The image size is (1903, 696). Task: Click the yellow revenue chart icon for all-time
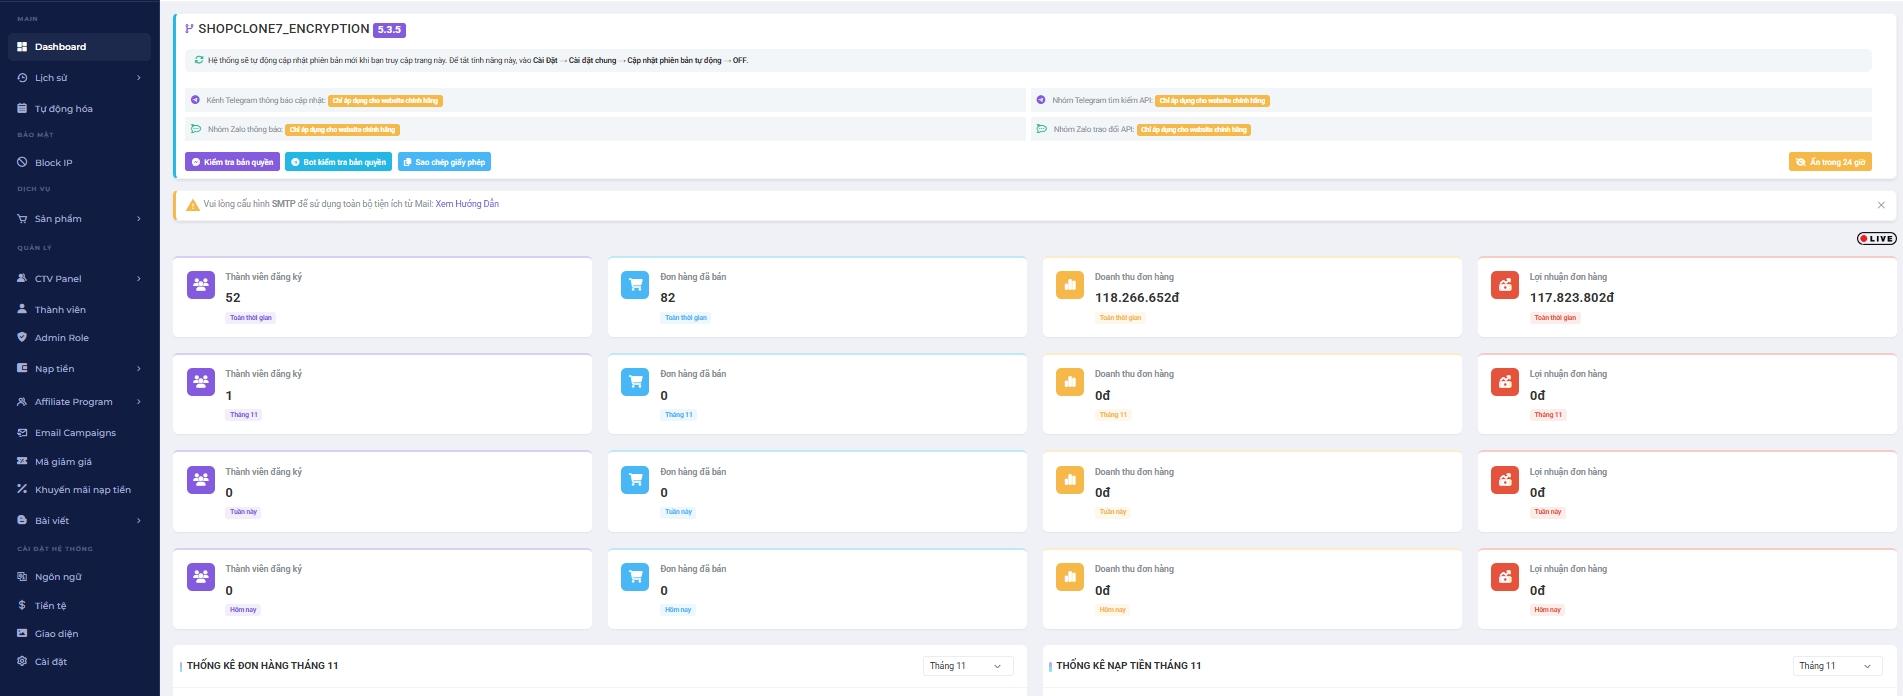pos(1070,285)
